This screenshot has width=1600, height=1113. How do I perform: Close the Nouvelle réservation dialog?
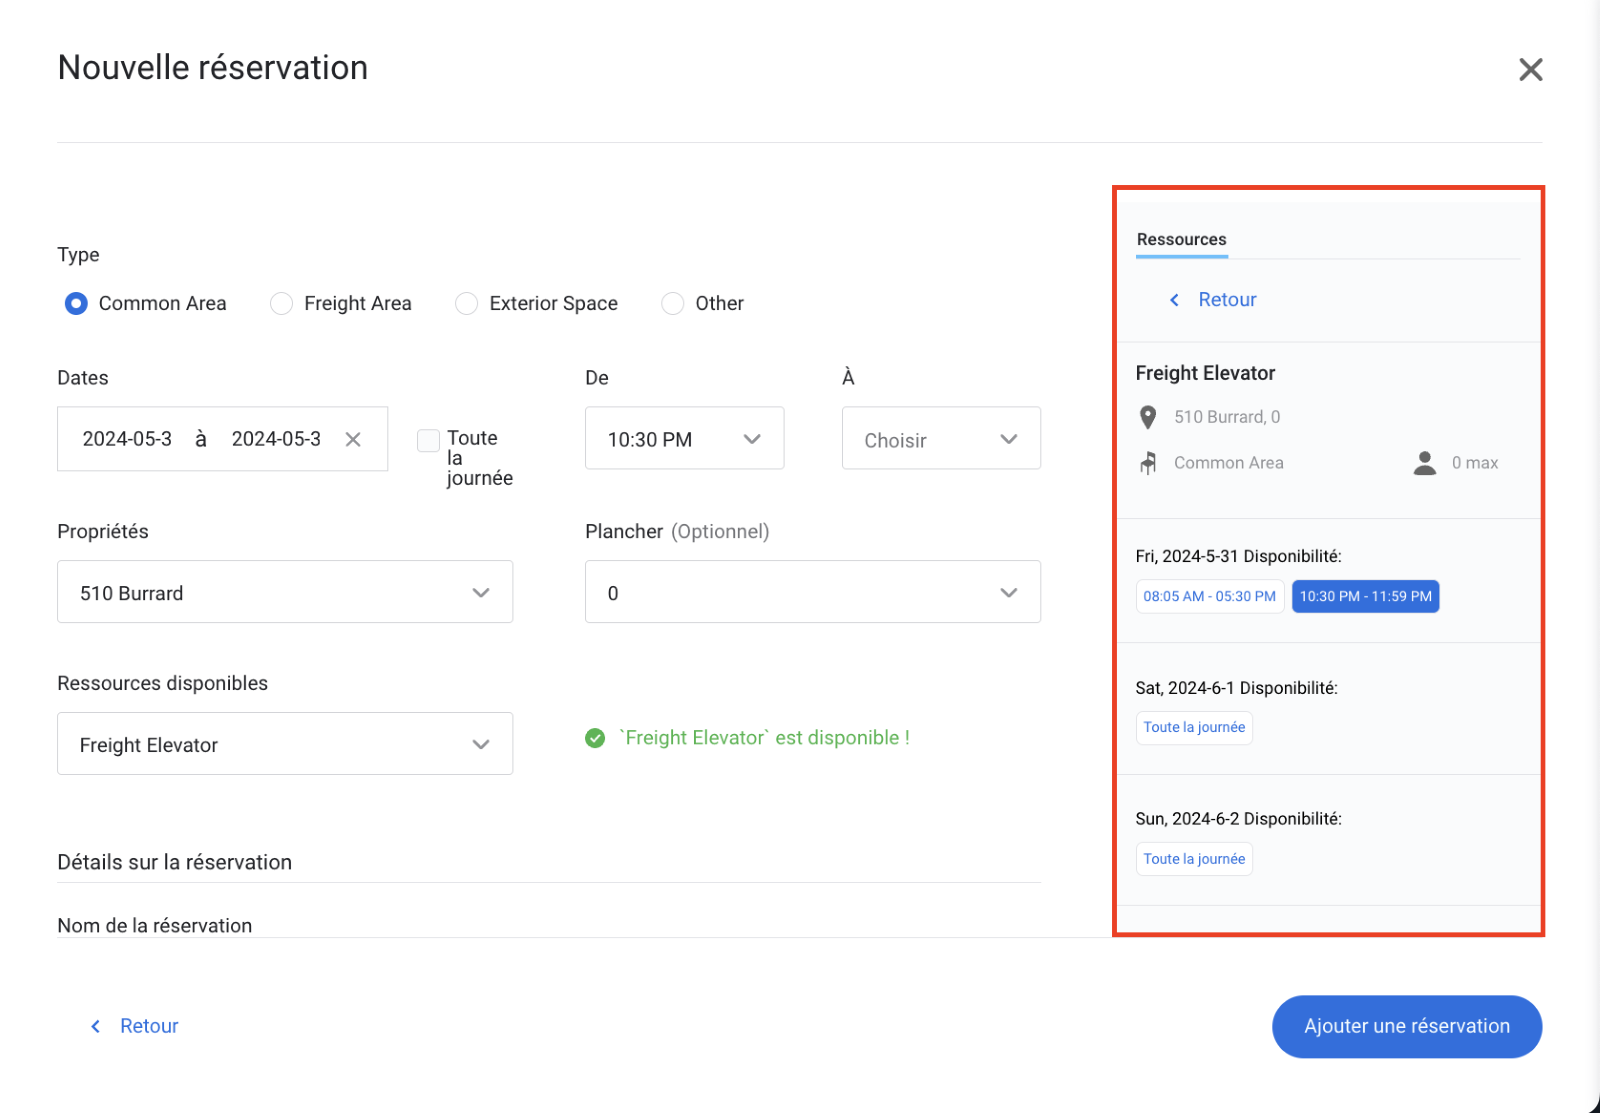click(1530, 70)
